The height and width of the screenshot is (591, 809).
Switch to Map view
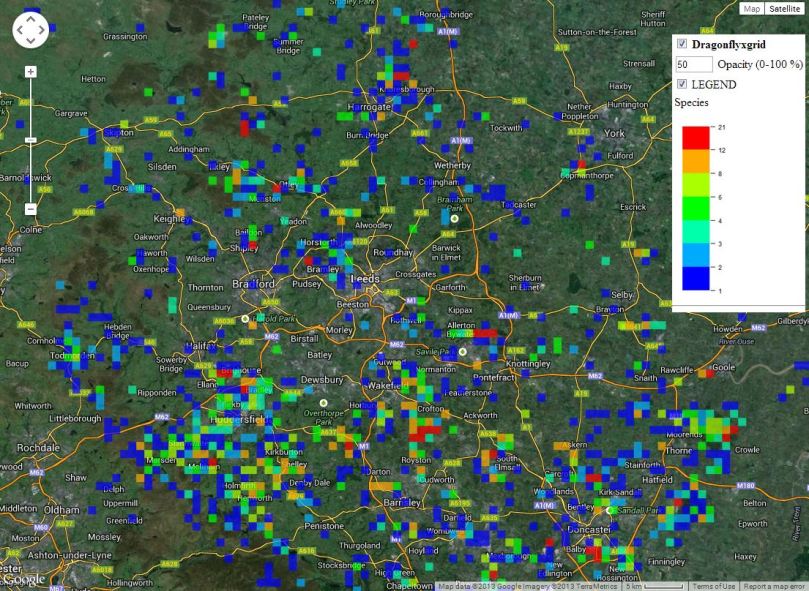tap(751, 8)
